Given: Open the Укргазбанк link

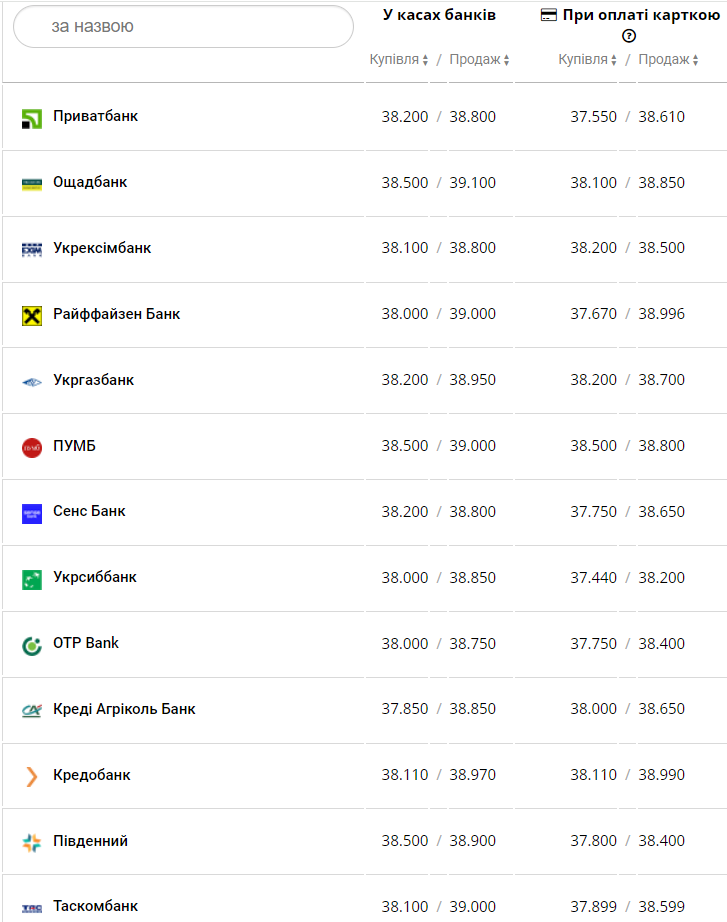Looking at the screenshot, I should point(93,380).
